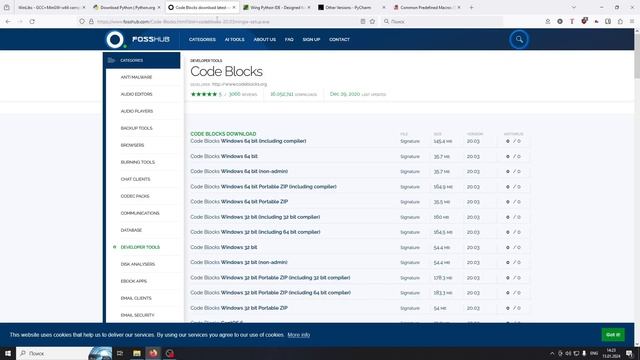The image size is (640, 360).
Task: Click the shield tracking protection icon
Action: click(82, 21)
